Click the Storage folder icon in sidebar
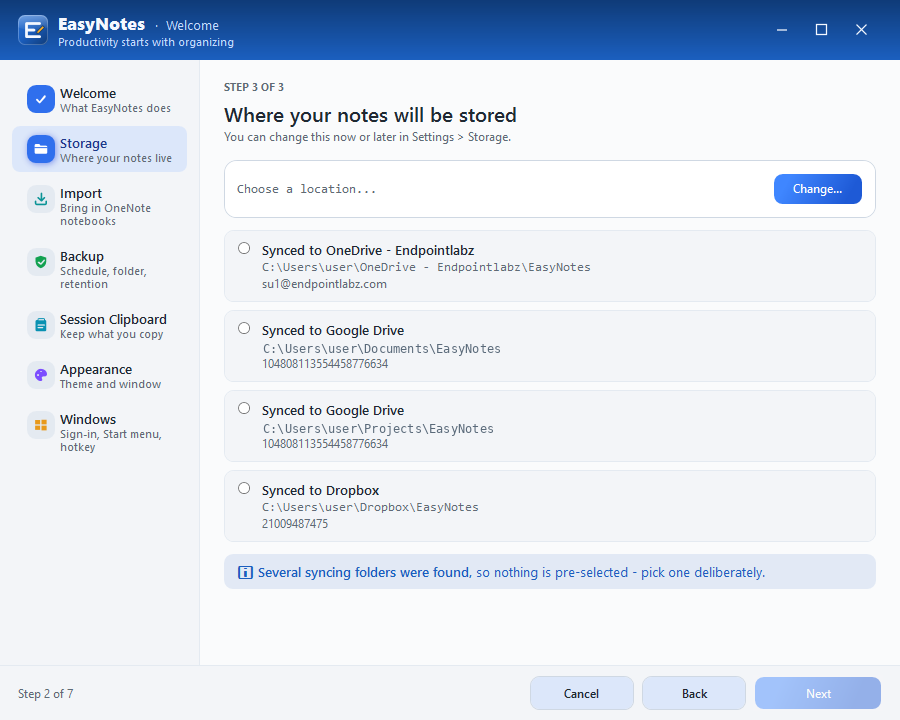 41,149
